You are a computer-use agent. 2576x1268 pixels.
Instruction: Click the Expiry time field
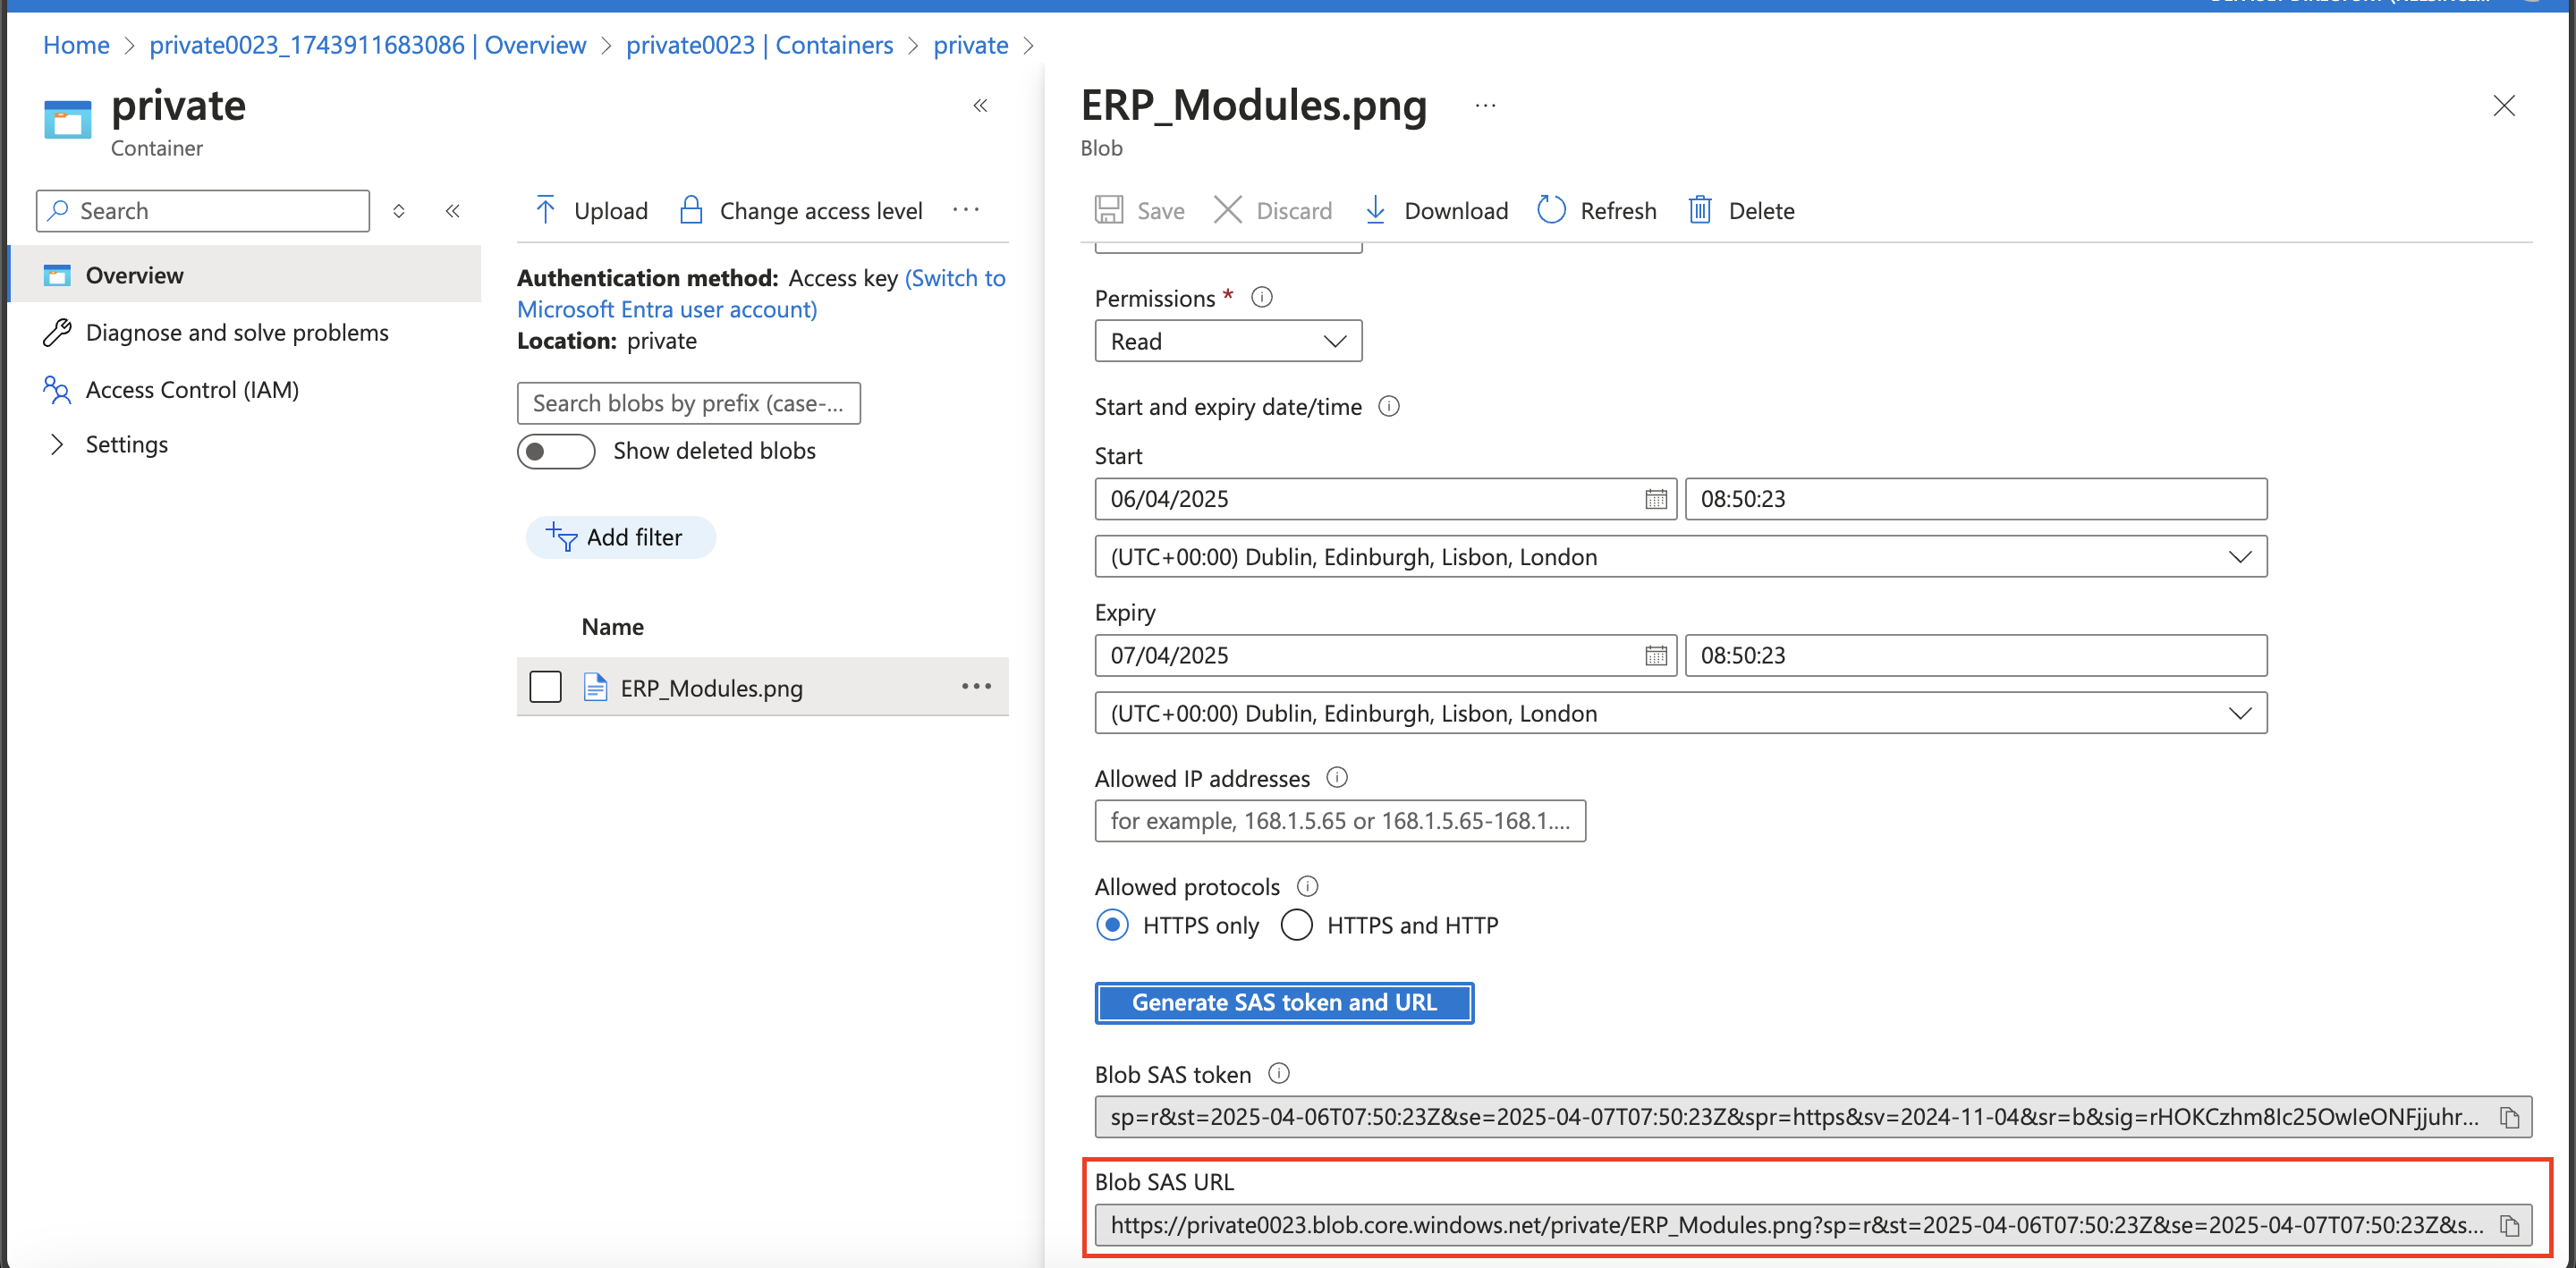coord(1975,656)
